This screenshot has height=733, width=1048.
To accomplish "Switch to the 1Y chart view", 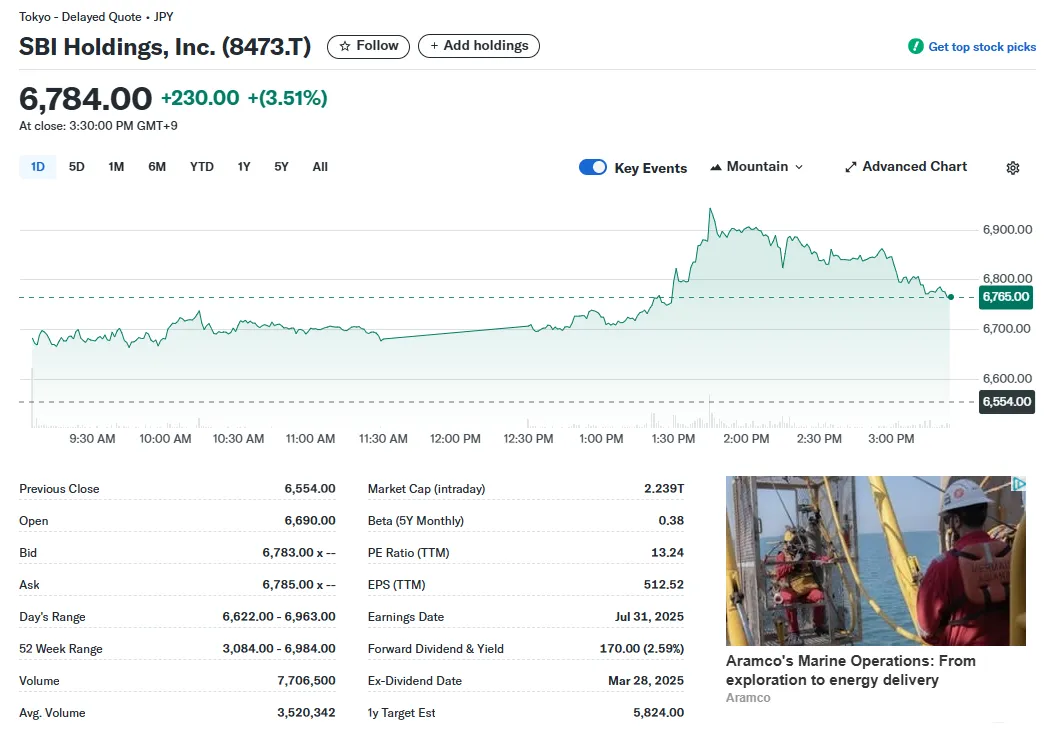I will pyautogui.click(x=244, y=167).
